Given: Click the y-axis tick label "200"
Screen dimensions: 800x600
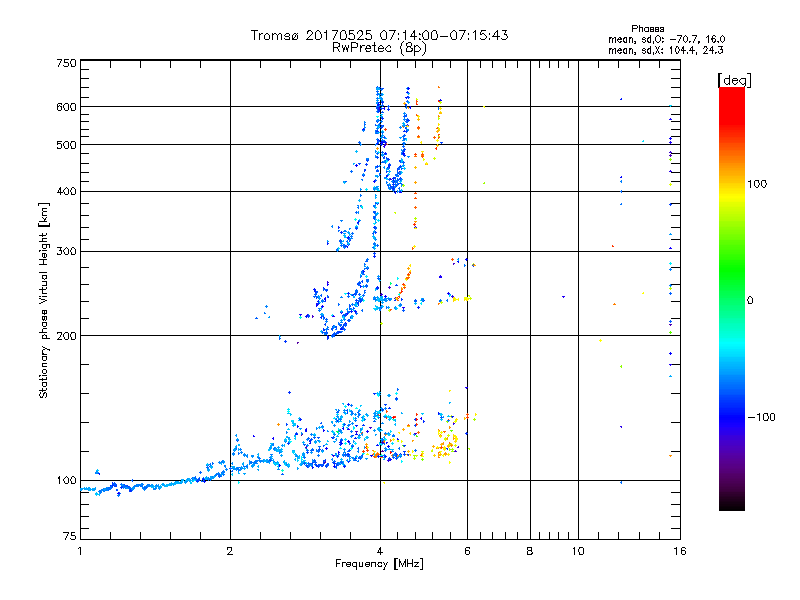Looking at the screenshot, I should coord(66,336).
